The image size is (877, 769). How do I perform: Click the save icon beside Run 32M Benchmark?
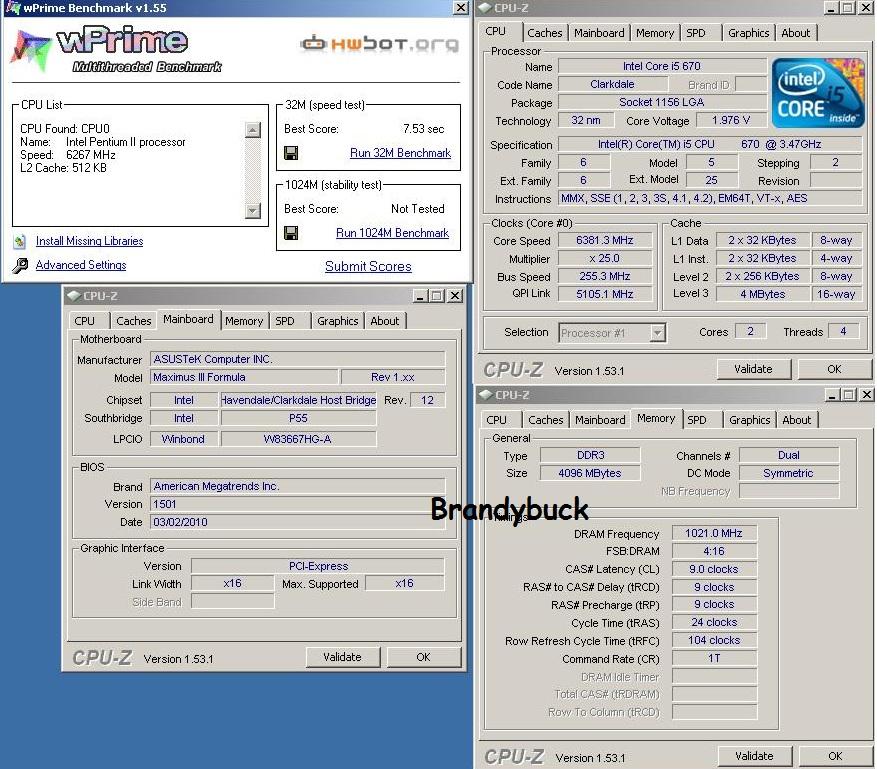291,153
